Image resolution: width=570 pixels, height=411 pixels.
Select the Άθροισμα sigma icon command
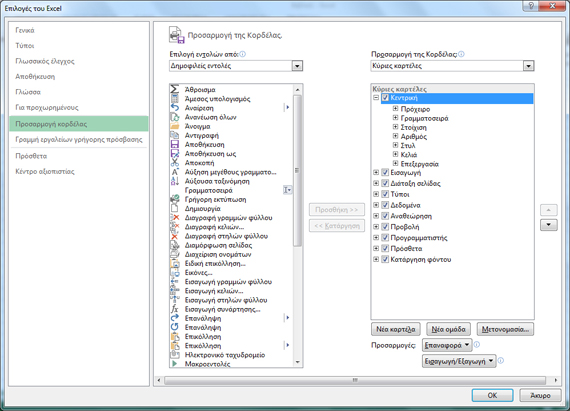coord(174,89)
